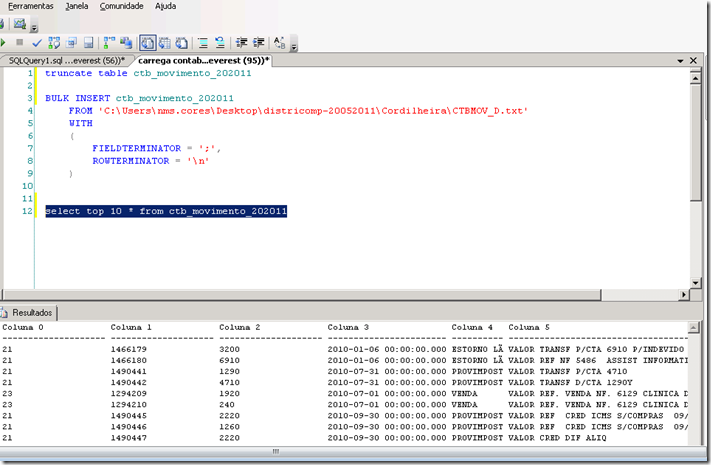Decrease the indent of the selection

242,43
